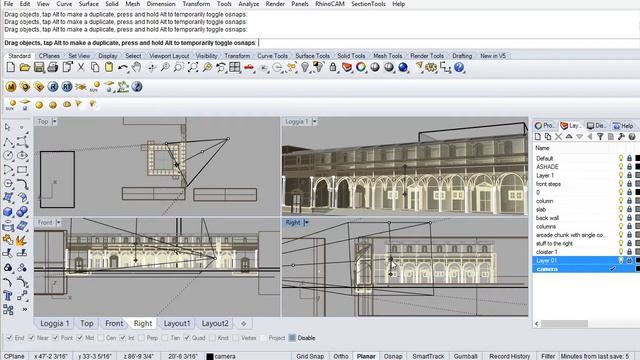Click the black color swatch of Default layer
Screen dimensions: 640x360
coord(637,158)
